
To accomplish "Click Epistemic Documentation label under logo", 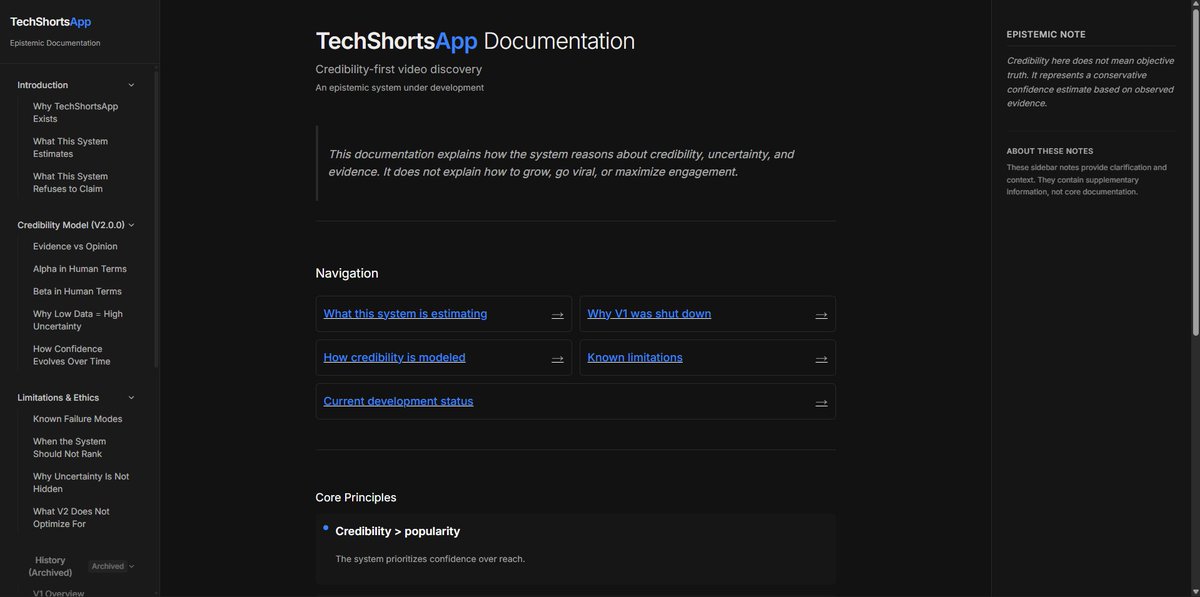I will (x=55, y=43).
